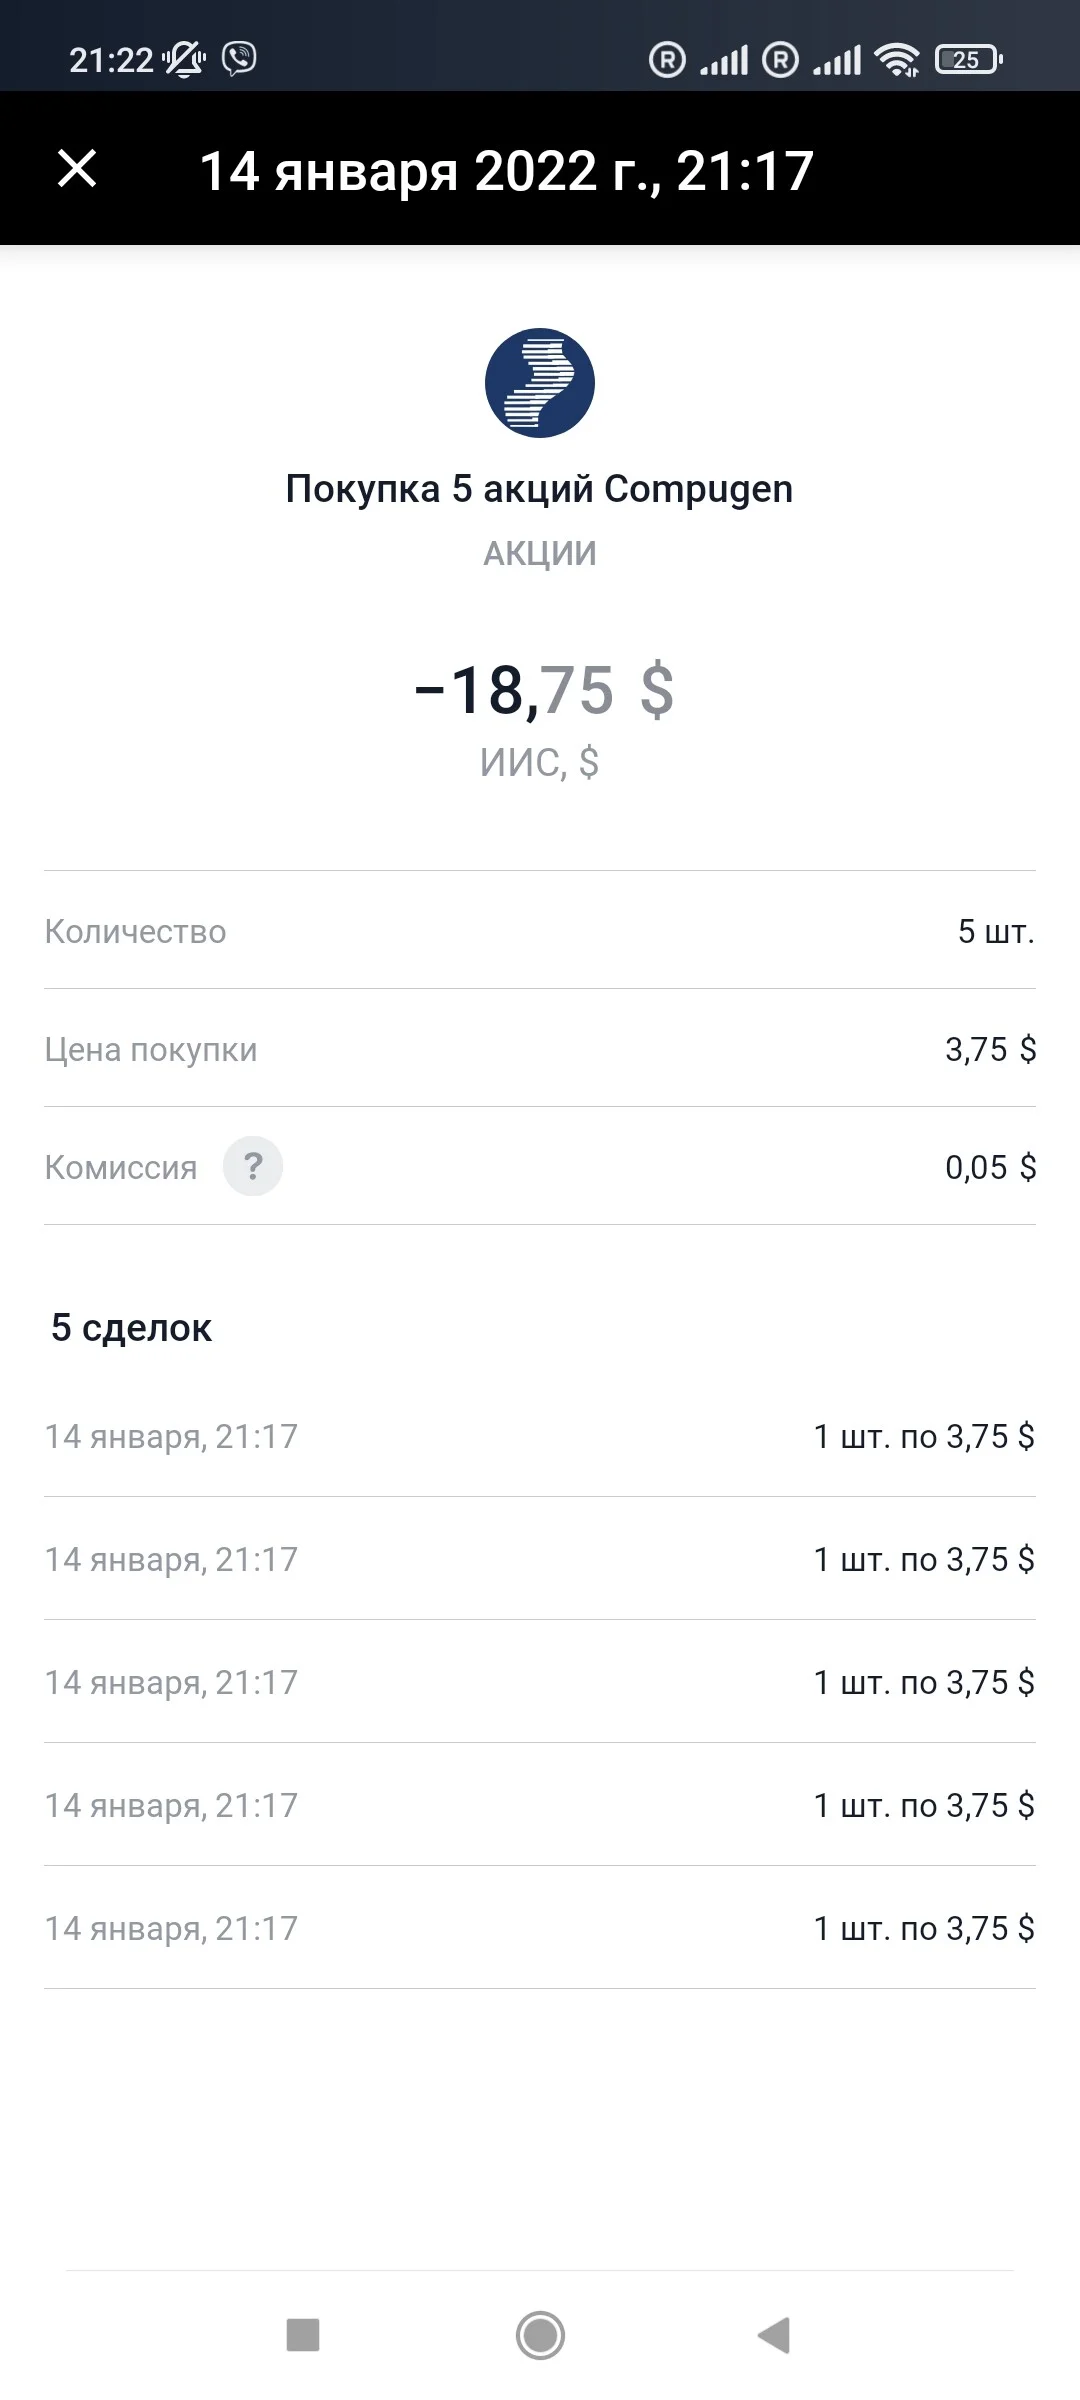Tap the header date '14 января 2022 г., 21:17'
Screen dimensions: 1080x2400
coord(507,171)
